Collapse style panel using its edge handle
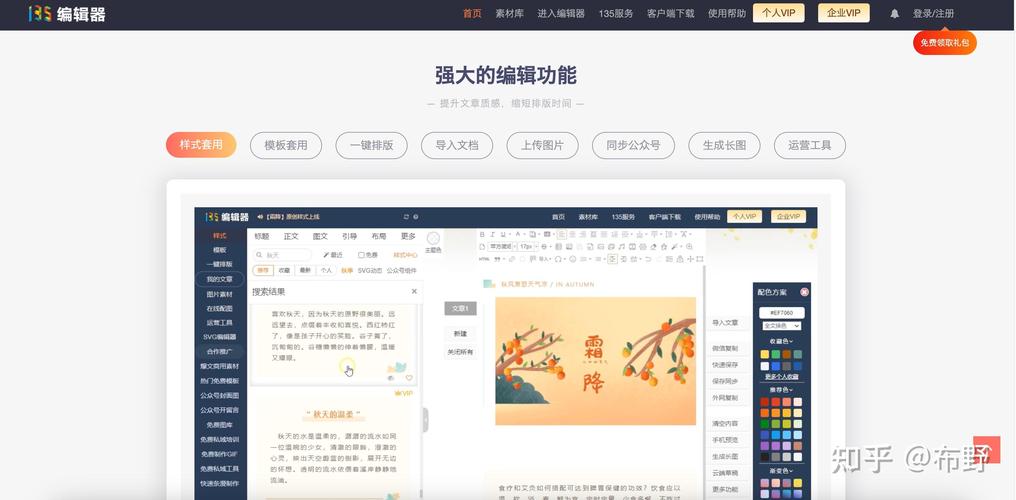 425,419
